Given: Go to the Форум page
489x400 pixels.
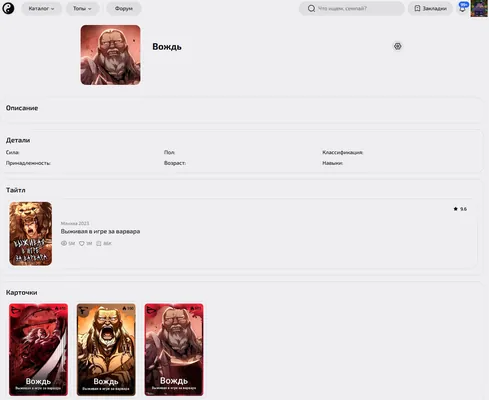Looking at the screenshot, I should (124, 9).
